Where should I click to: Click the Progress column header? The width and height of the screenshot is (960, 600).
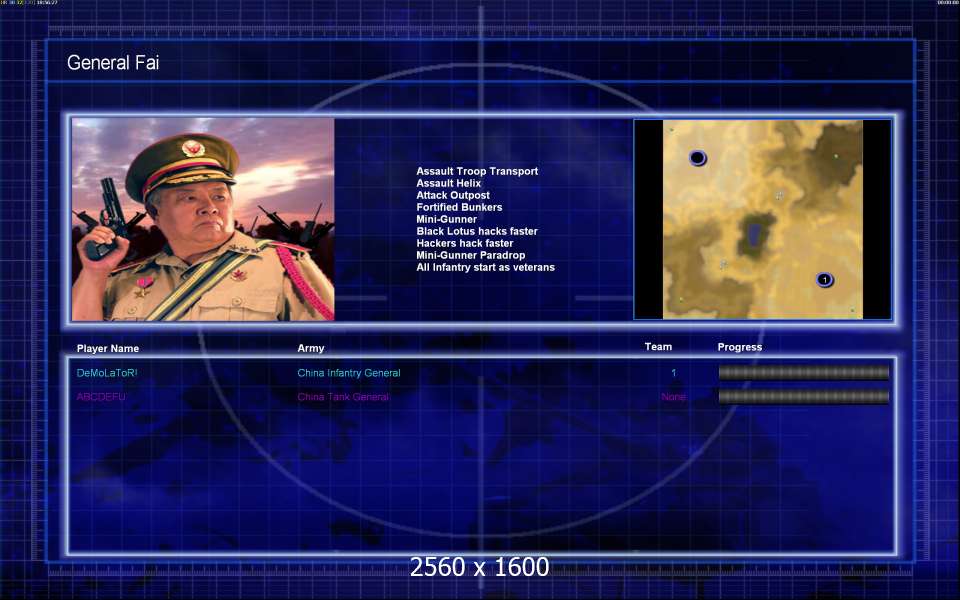(740, 347)
